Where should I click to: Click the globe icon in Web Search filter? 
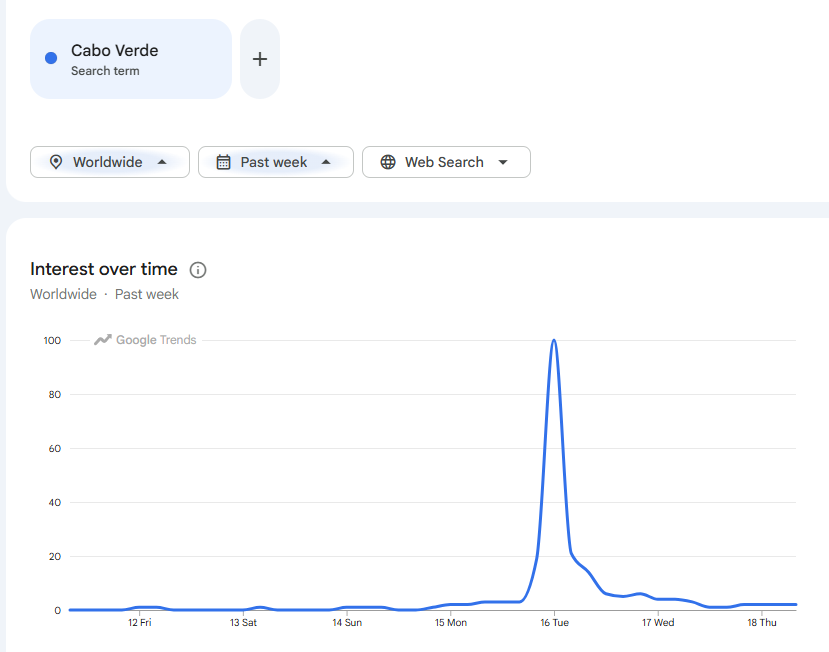(x=388, y=162)
